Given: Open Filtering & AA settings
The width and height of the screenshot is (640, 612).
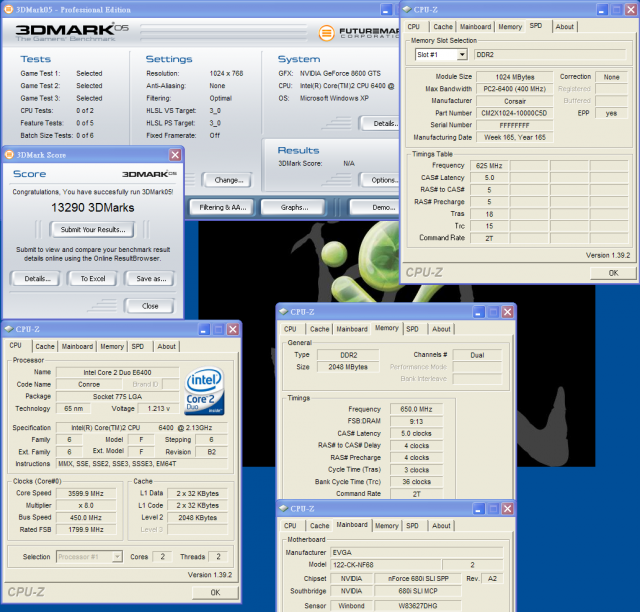Looking at the screenshot, I should tap(222, 207).
